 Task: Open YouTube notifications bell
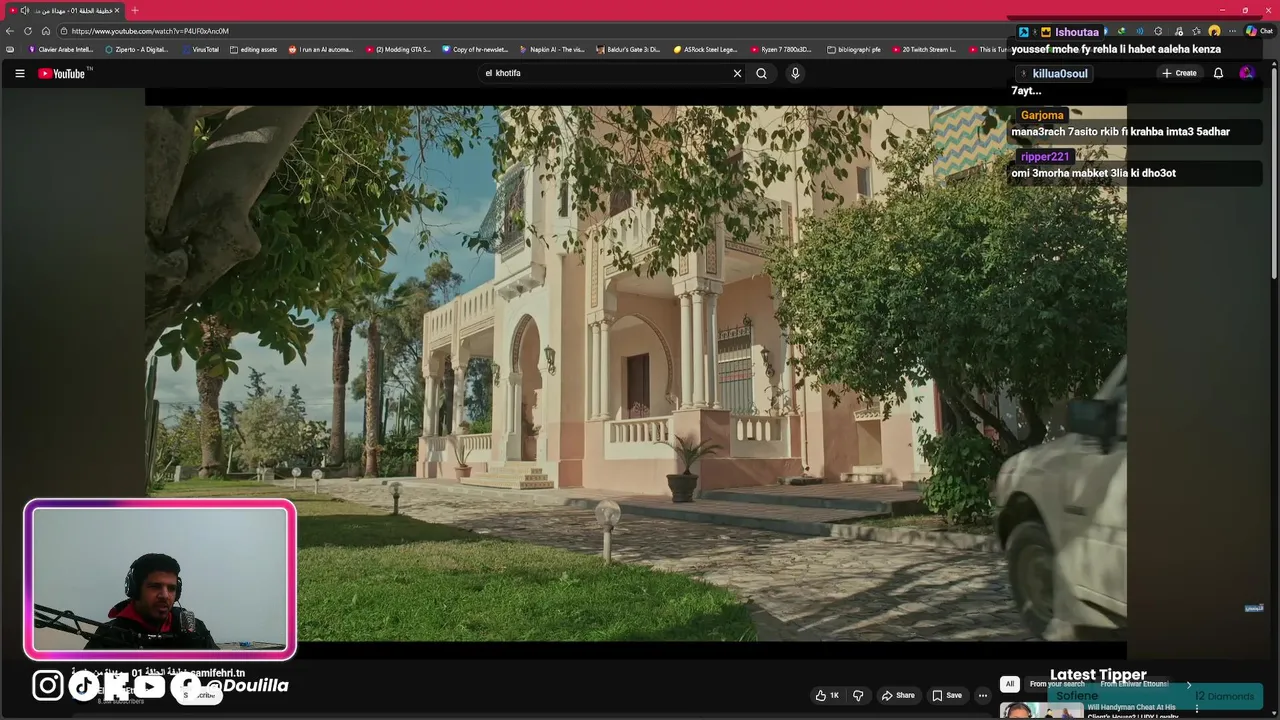click(x=1218, y=73)
